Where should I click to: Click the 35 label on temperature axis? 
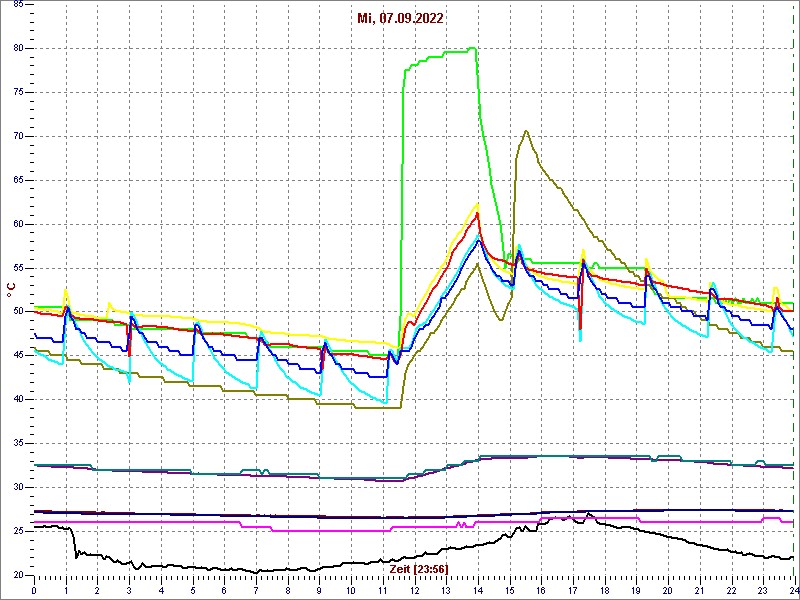click(18, 443)
